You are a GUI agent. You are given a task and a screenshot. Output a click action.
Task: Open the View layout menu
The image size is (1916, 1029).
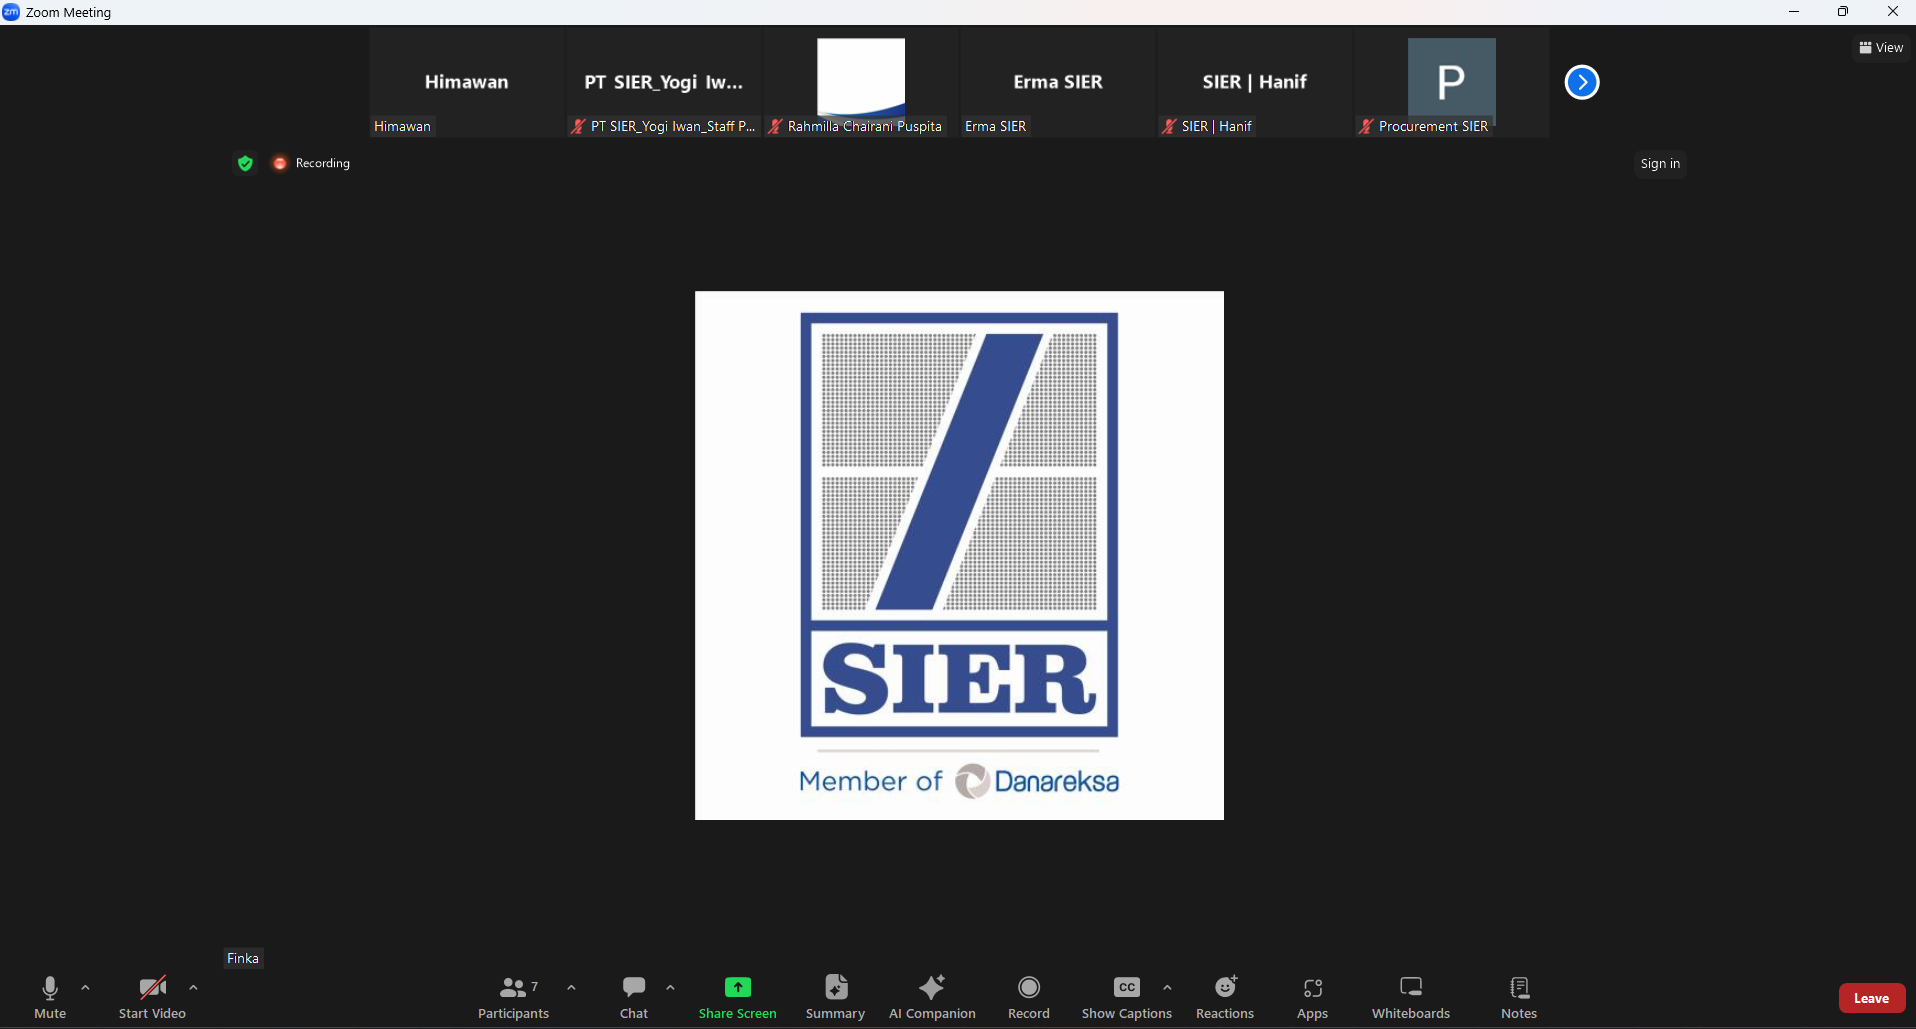[1881, 47]
